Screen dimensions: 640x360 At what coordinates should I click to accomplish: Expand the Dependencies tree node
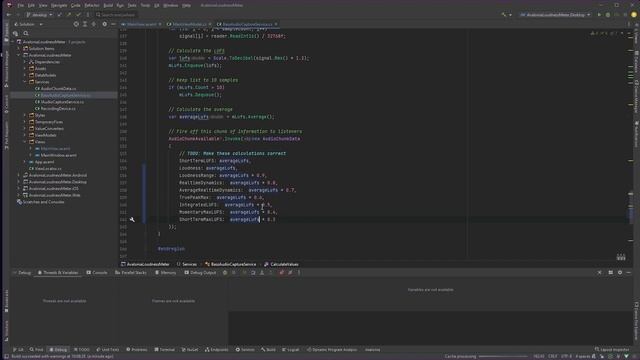25,62
